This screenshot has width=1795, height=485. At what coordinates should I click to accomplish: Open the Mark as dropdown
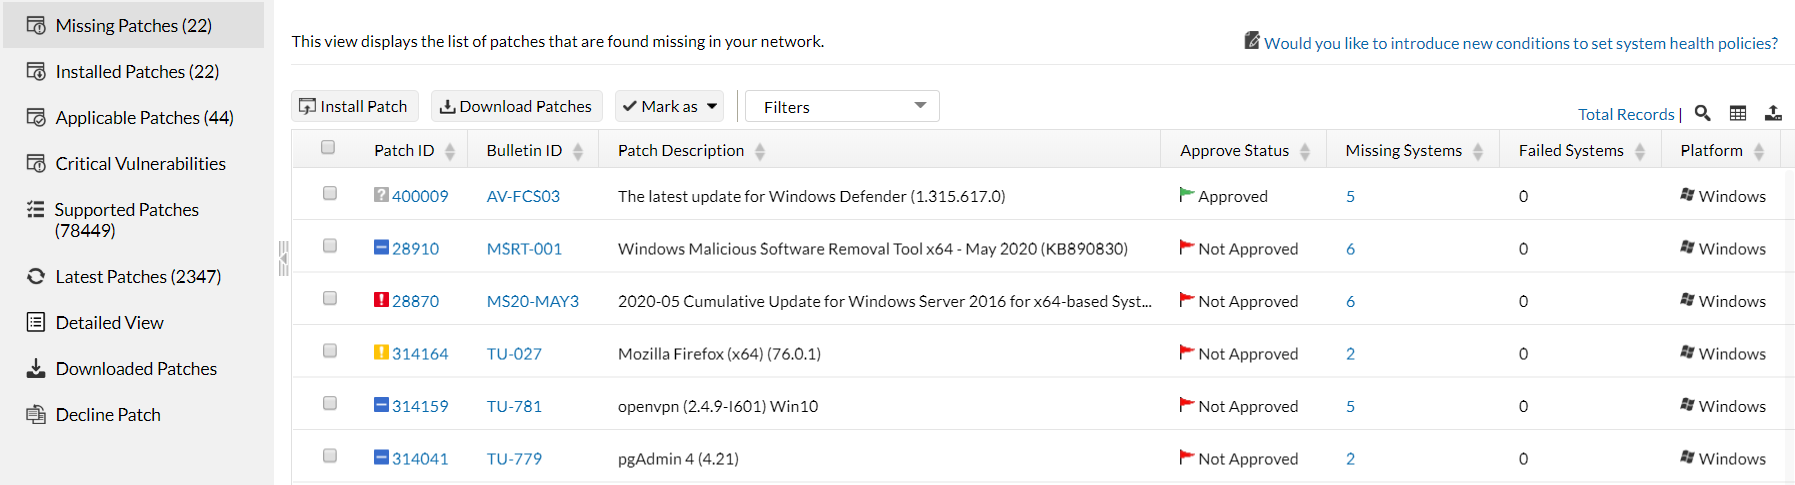[x=669, y=106]
